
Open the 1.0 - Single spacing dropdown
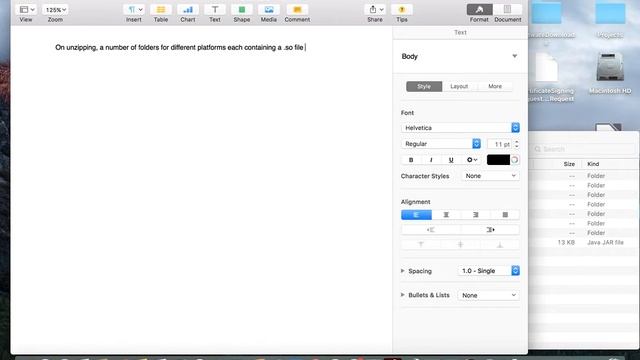click(x=489, y=271)
